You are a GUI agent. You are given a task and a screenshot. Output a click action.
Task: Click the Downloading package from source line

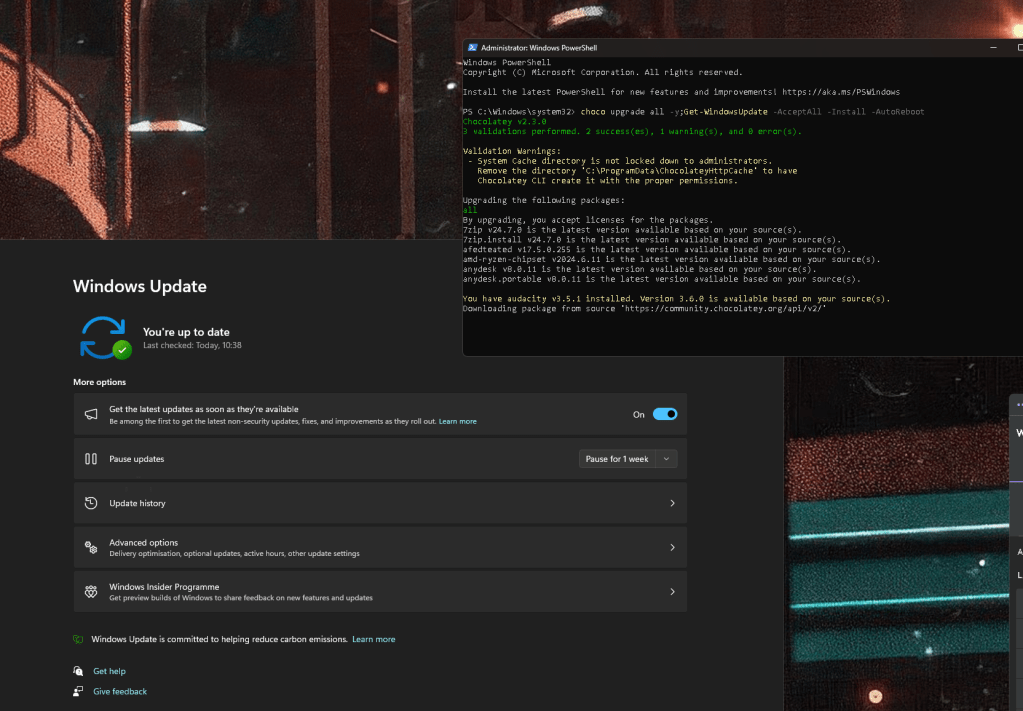(645, 309)
